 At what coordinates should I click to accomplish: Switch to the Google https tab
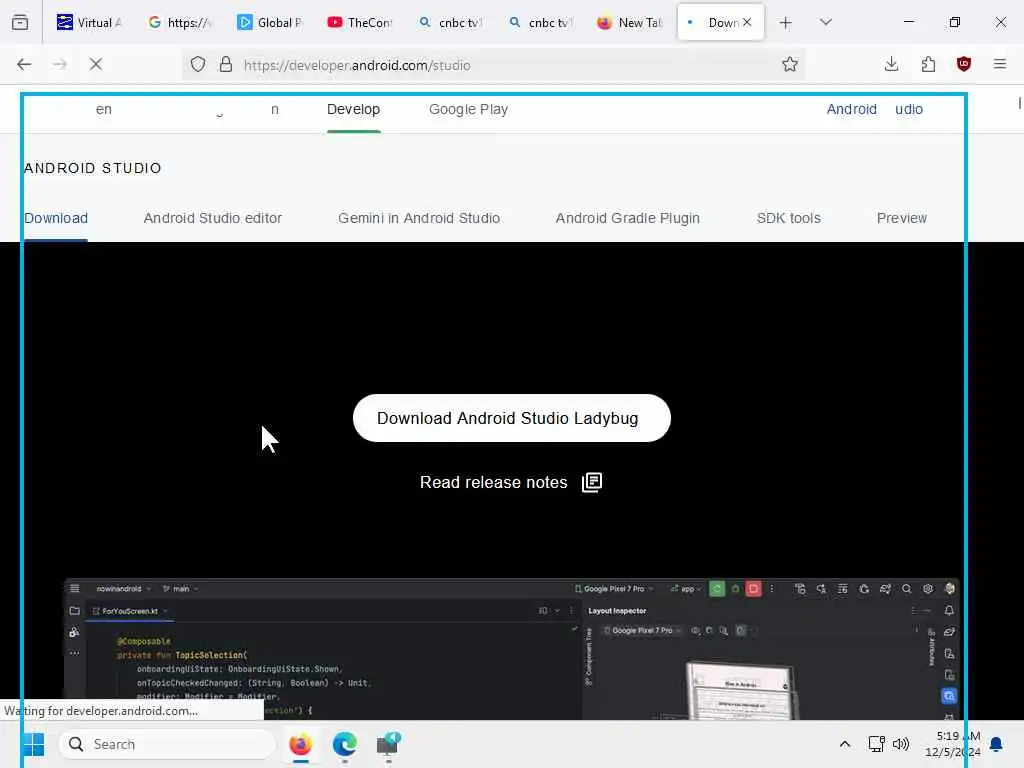pyautogui.click(x=180, y=22)
